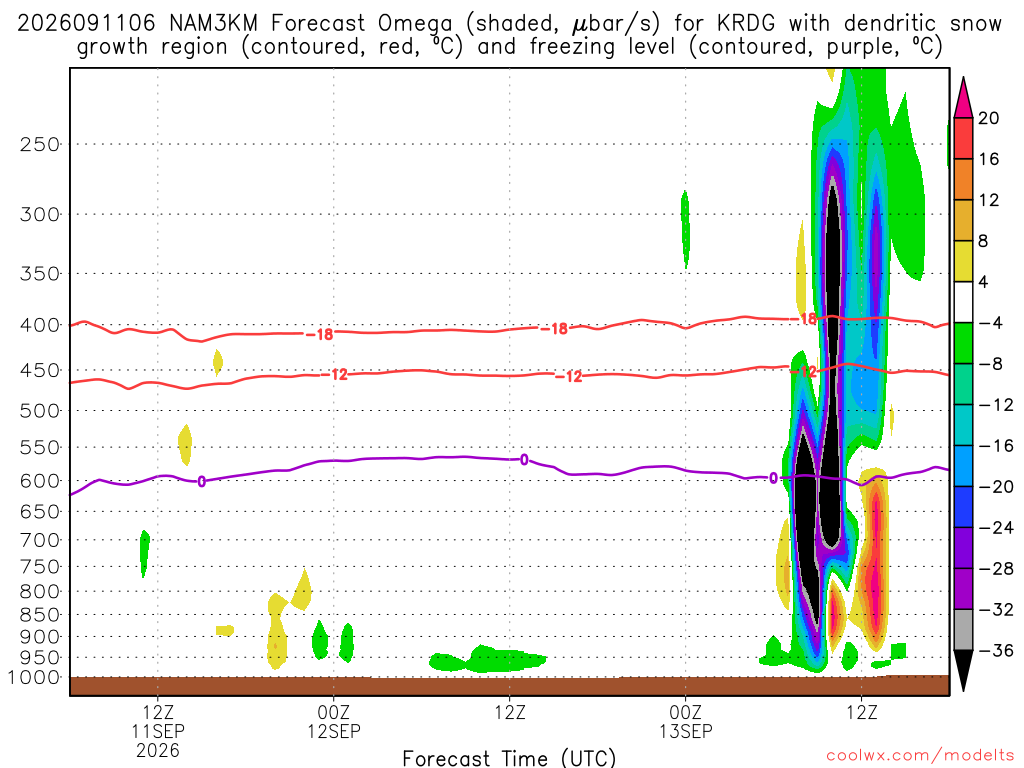Select the orange colorbar segment below 16
The image size is (1024, 768).
click(x=963, y=180)
